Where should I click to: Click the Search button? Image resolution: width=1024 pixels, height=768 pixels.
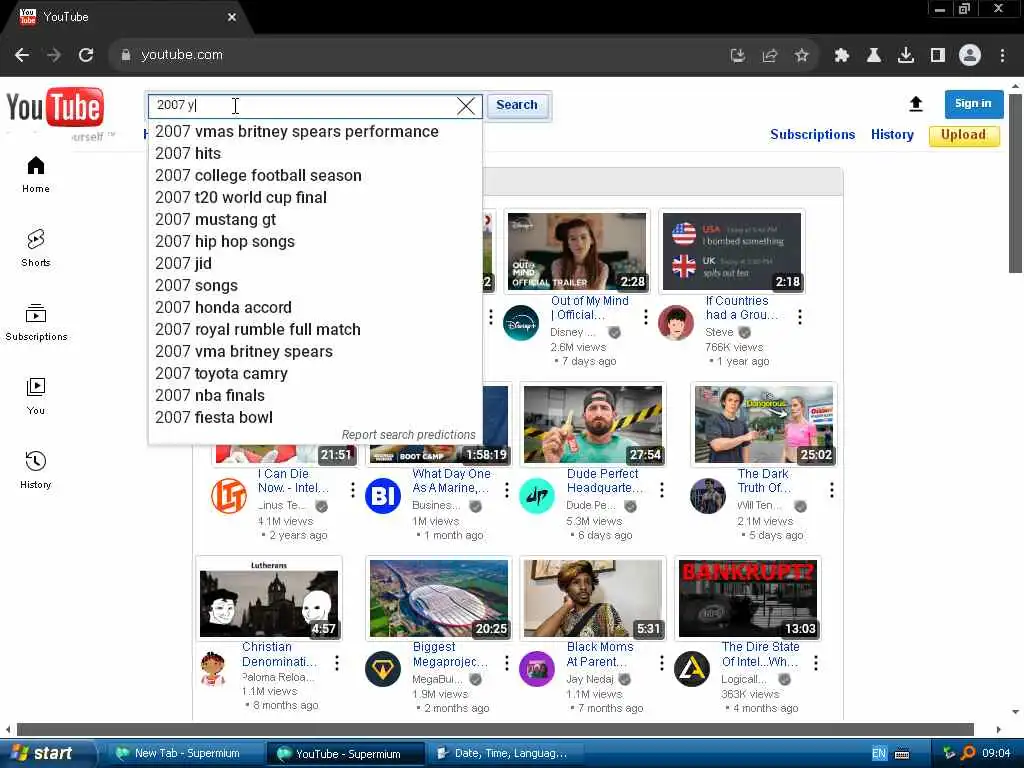pos(517,105)
